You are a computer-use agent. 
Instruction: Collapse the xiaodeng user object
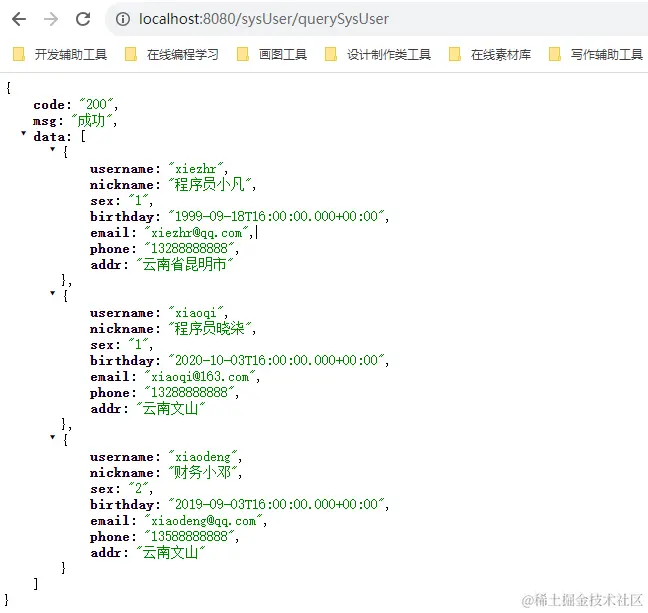pyautogui.click(x=52, y=437)
